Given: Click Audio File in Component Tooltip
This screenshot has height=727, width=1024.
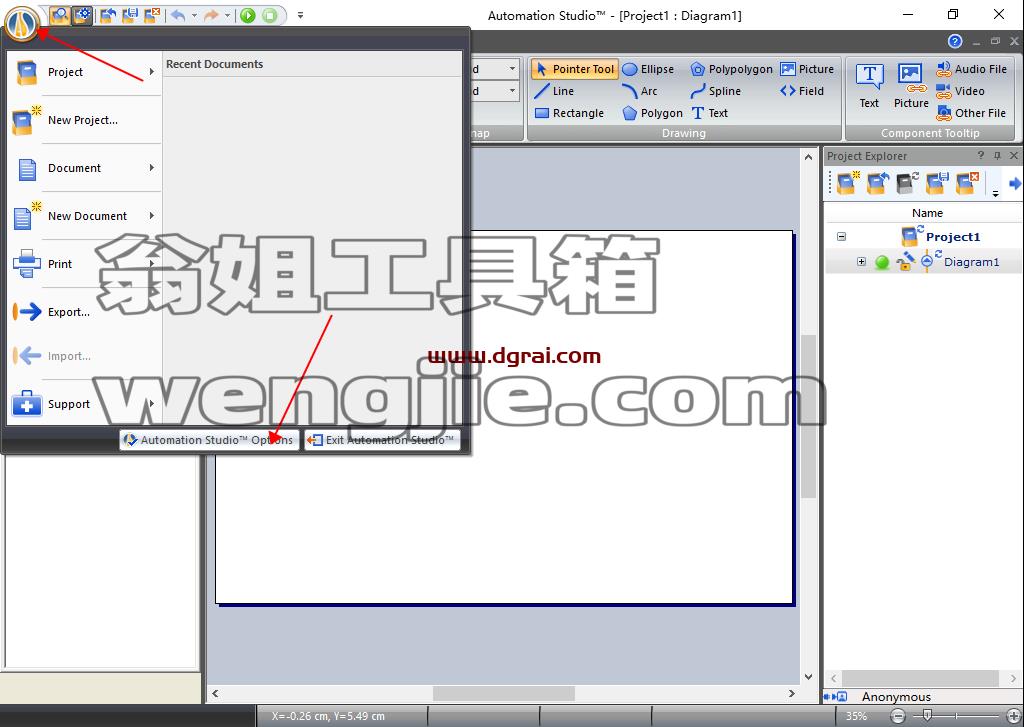Looking at the screenshot, I should point(972,69).
